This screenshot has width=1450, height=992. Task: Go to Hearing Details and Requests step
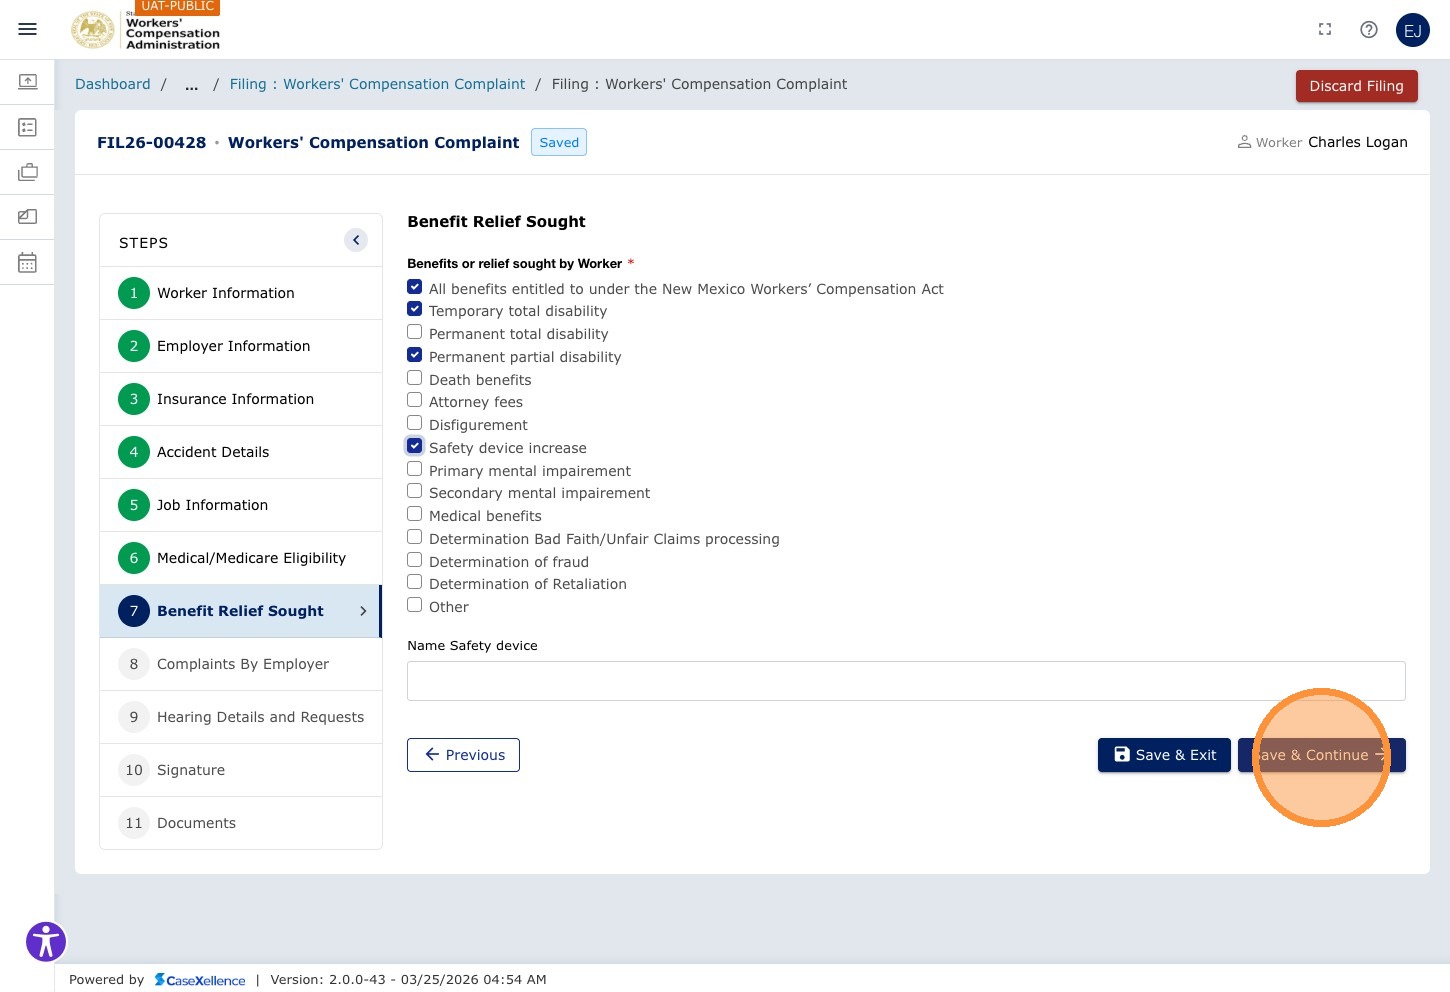(241, 717)
